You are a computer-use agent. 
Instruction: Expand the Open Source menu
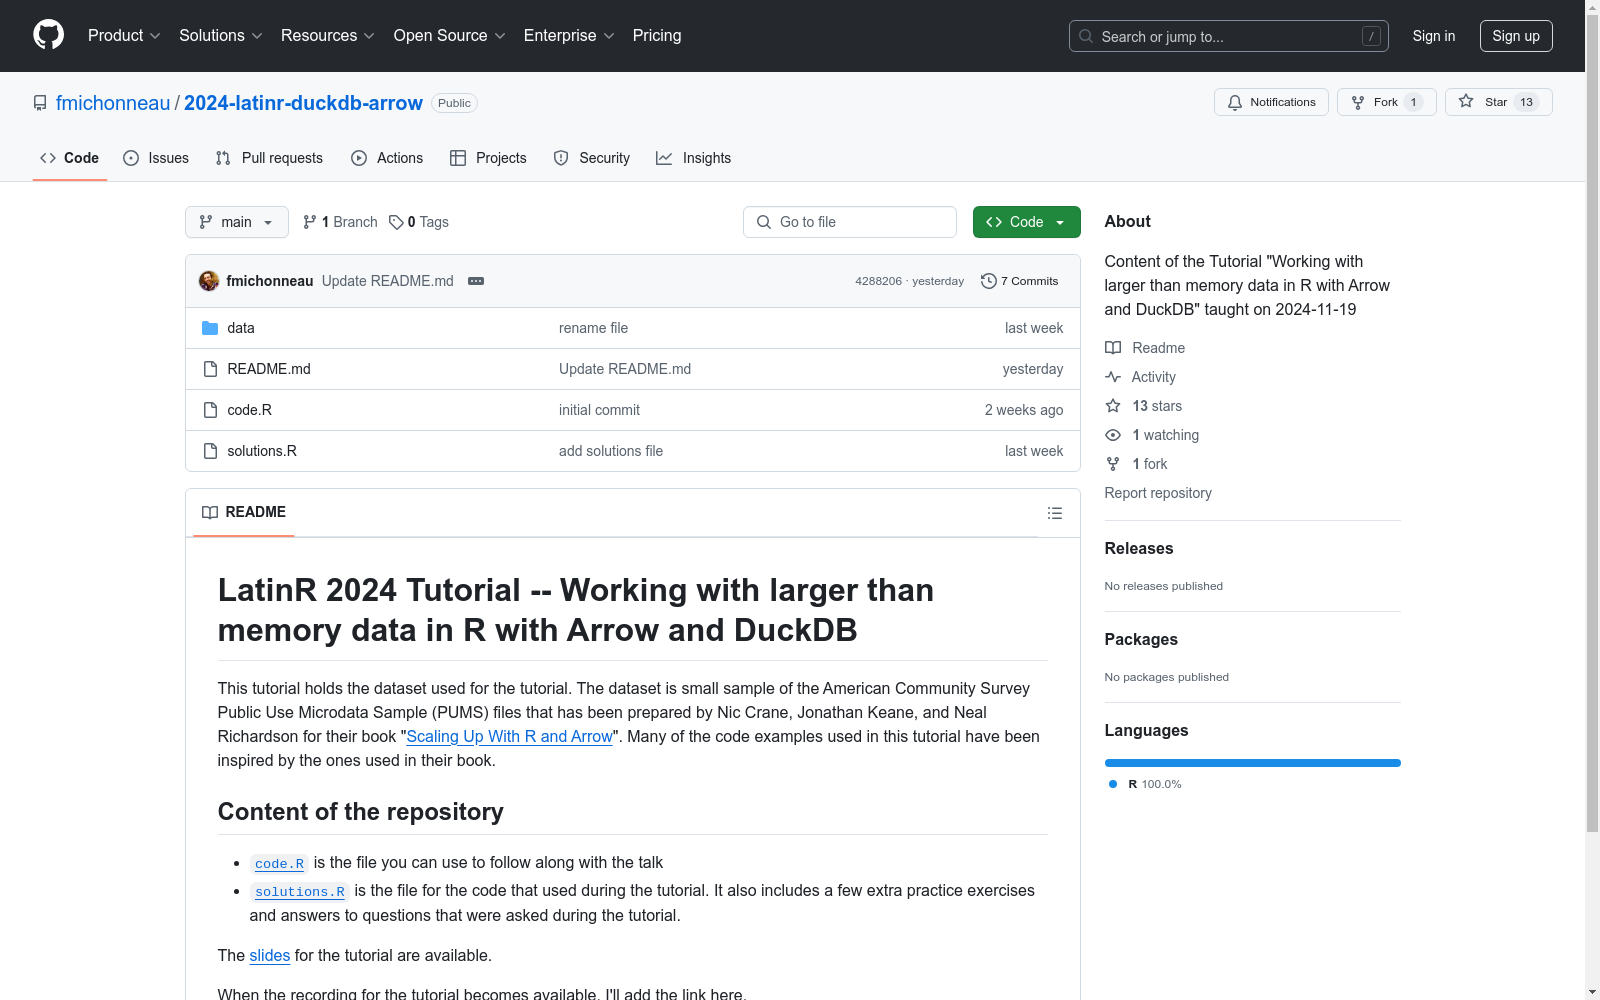450,36
